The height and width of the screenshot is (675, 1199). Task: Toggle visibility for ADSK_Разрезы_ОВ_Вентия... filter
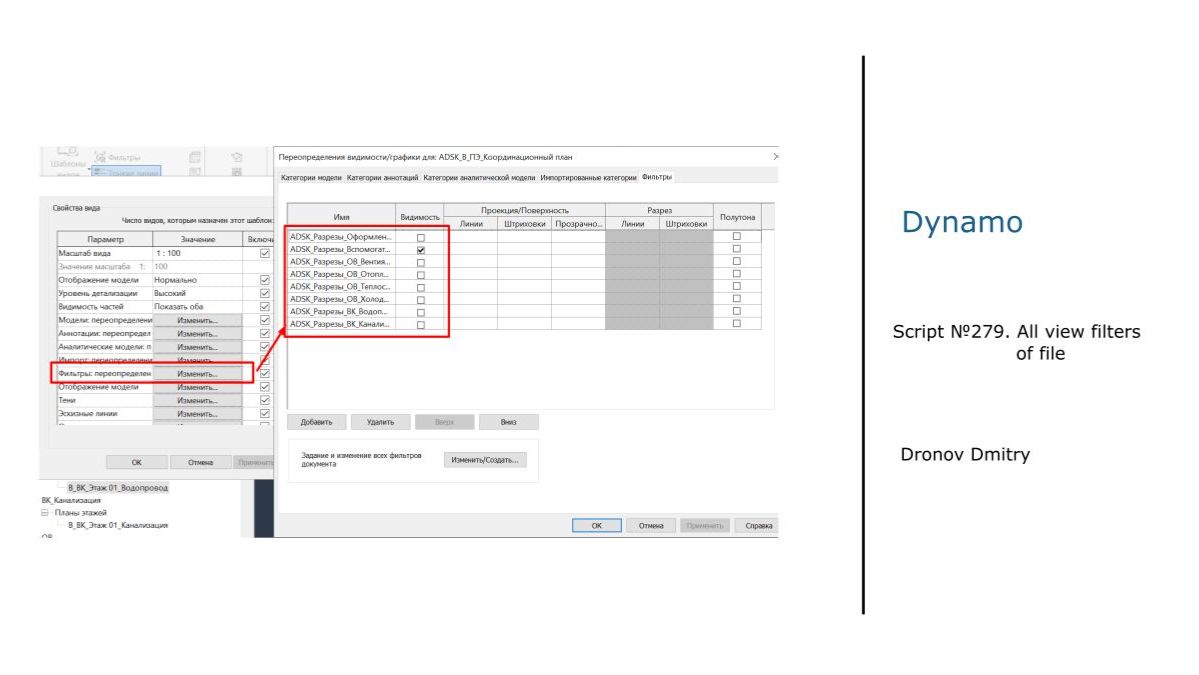tap(421, 262)
